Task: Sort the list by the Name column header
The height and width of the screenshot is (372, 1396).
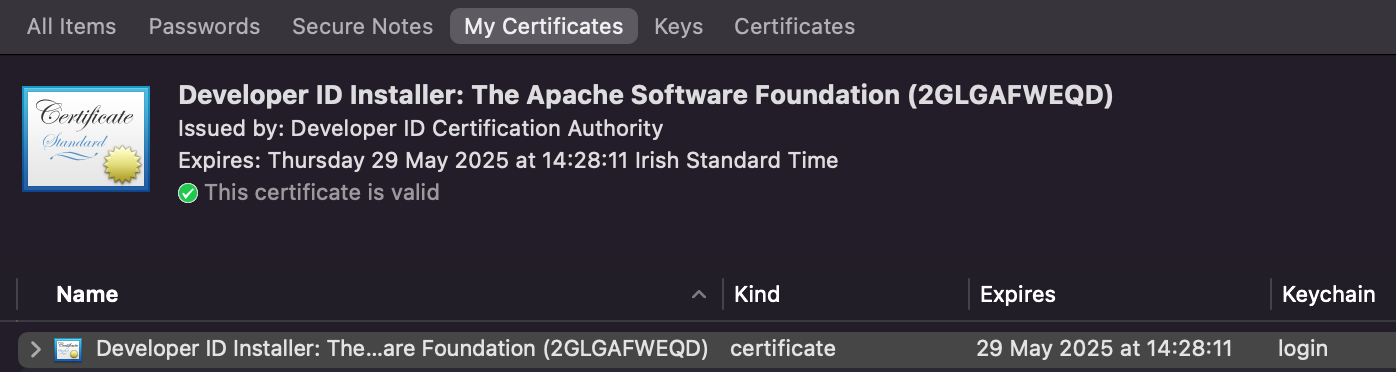Action: [87, 295]
